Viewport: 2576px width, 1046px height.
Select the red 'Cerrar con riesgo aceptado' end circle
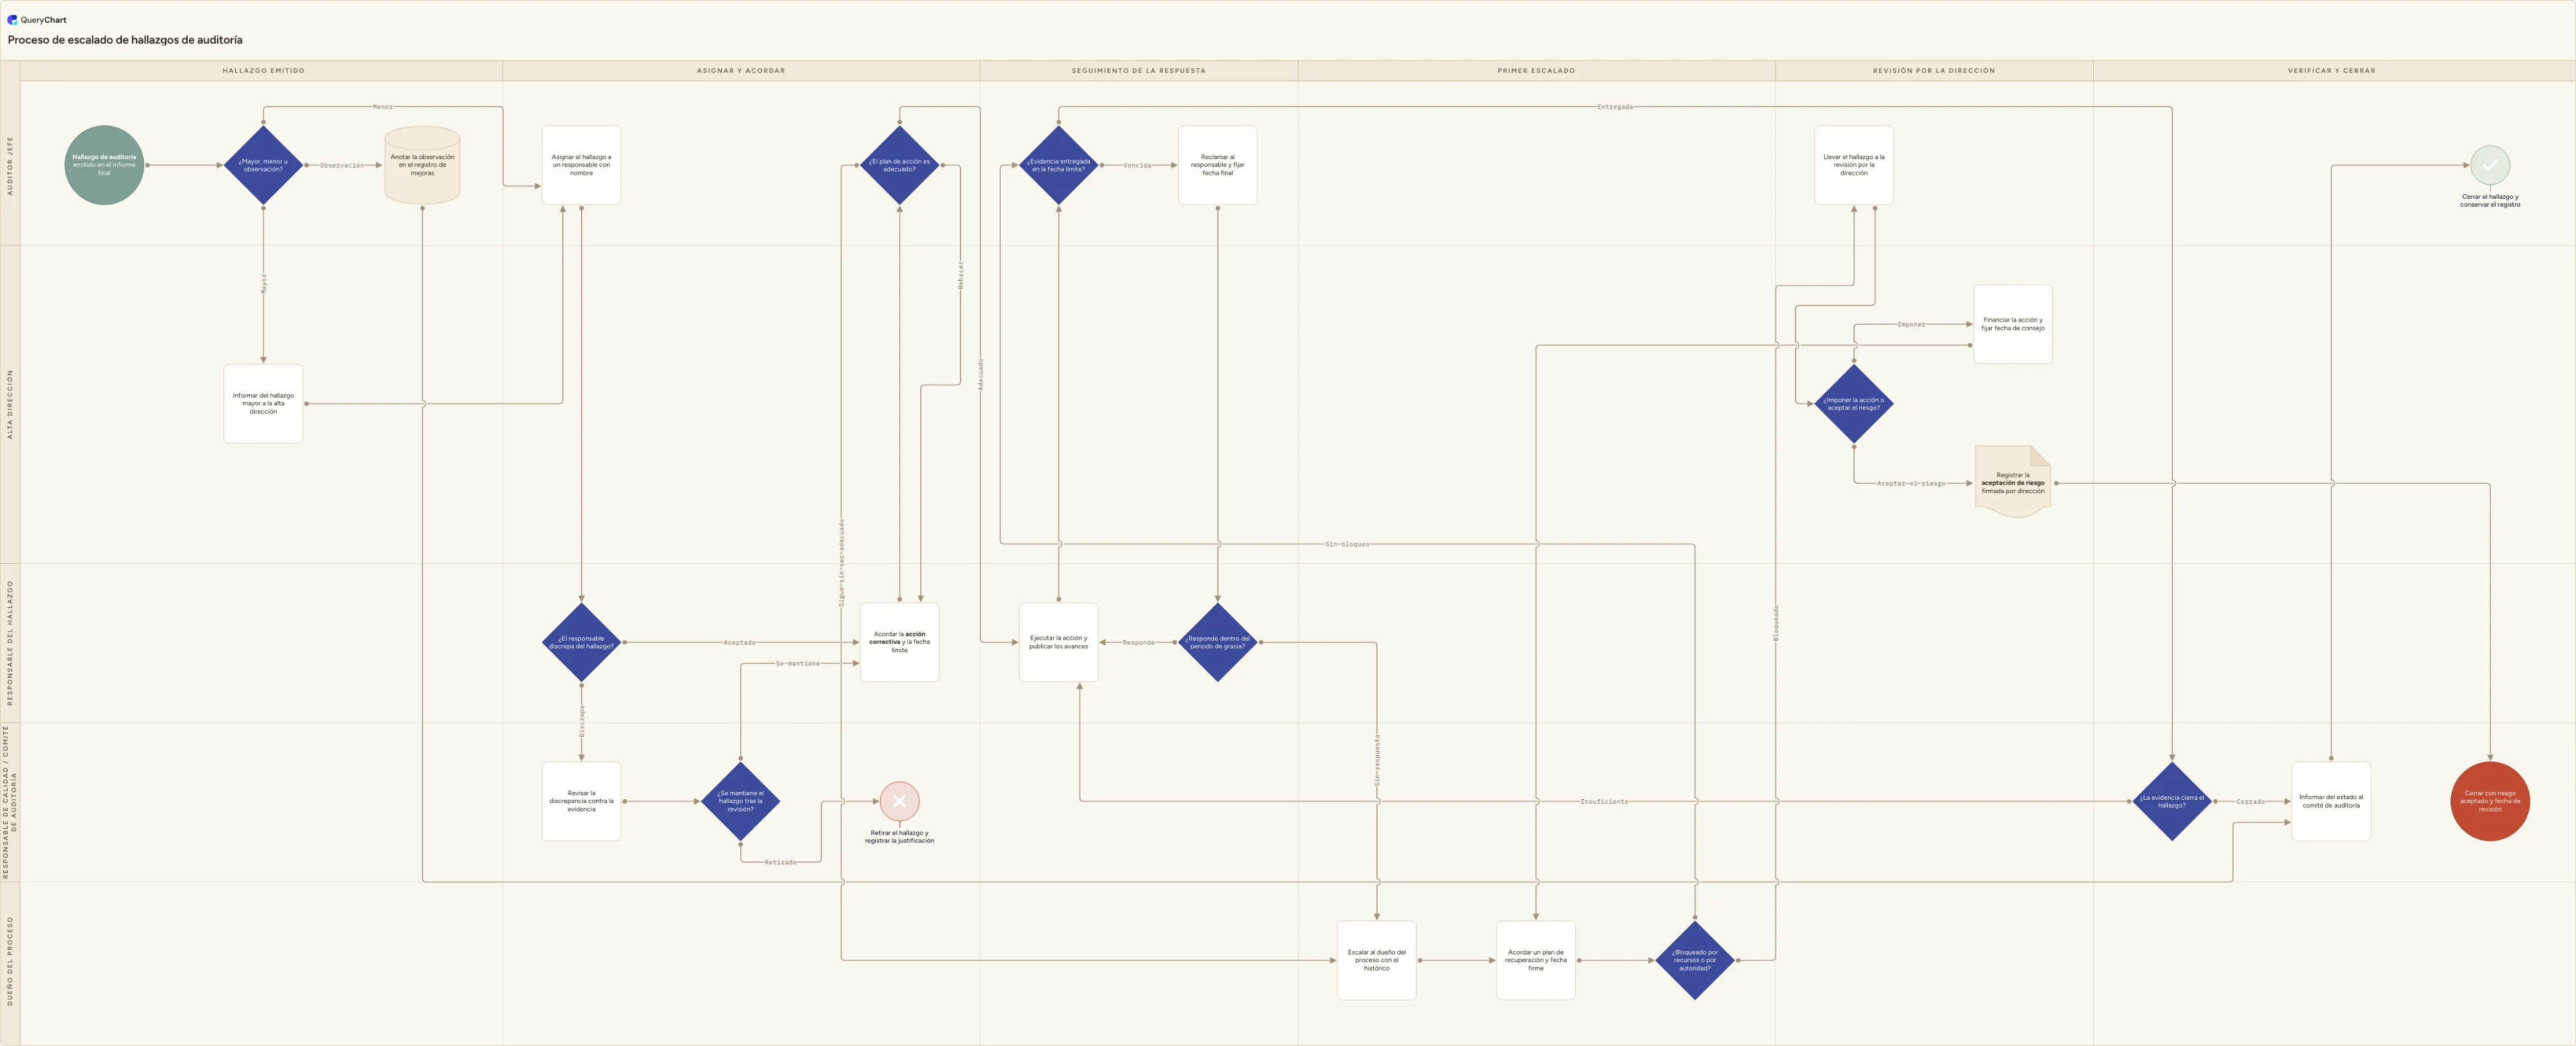[x=2489, y=801]
